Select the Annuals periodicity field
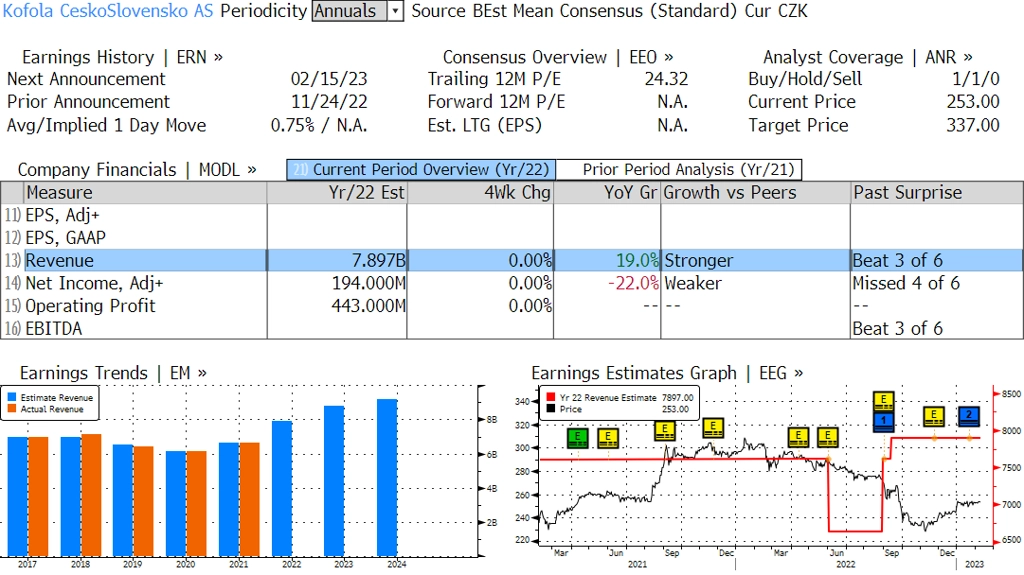Screen dimensions: 1024x575 [349, 11]
